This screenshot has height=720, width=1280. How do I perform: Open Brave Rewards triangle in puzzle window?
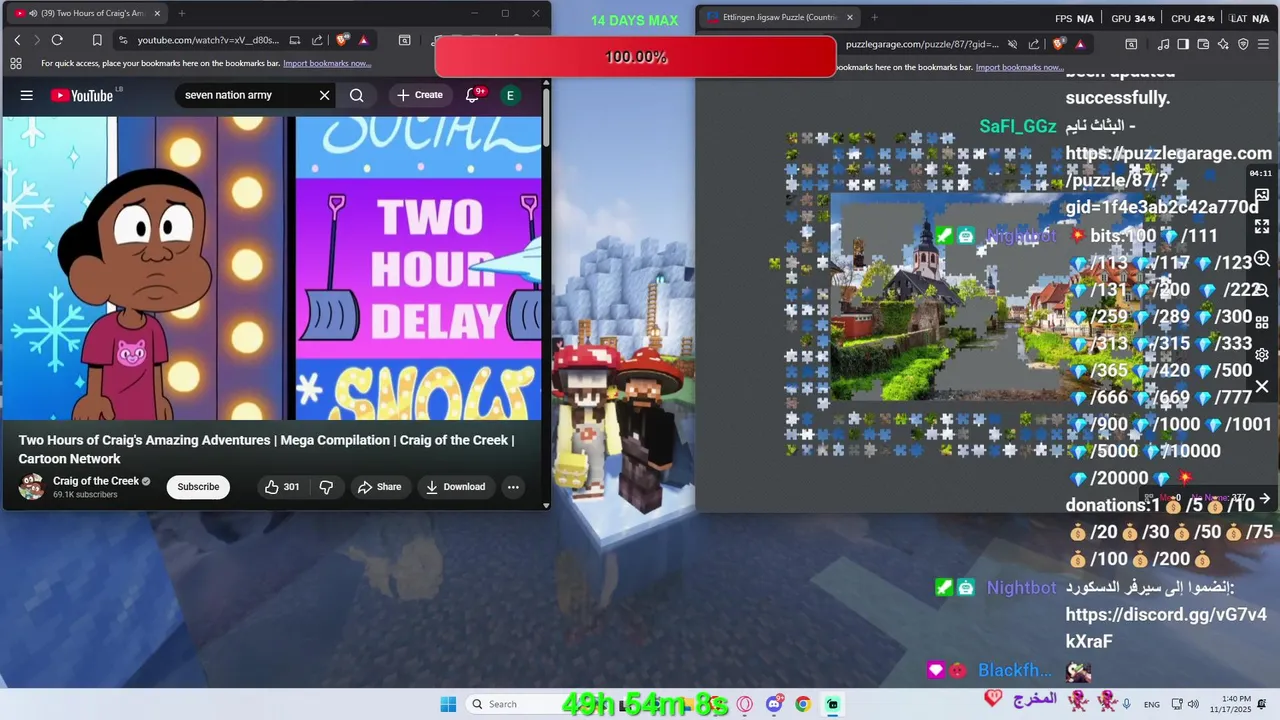click(x=1080, y=44)
